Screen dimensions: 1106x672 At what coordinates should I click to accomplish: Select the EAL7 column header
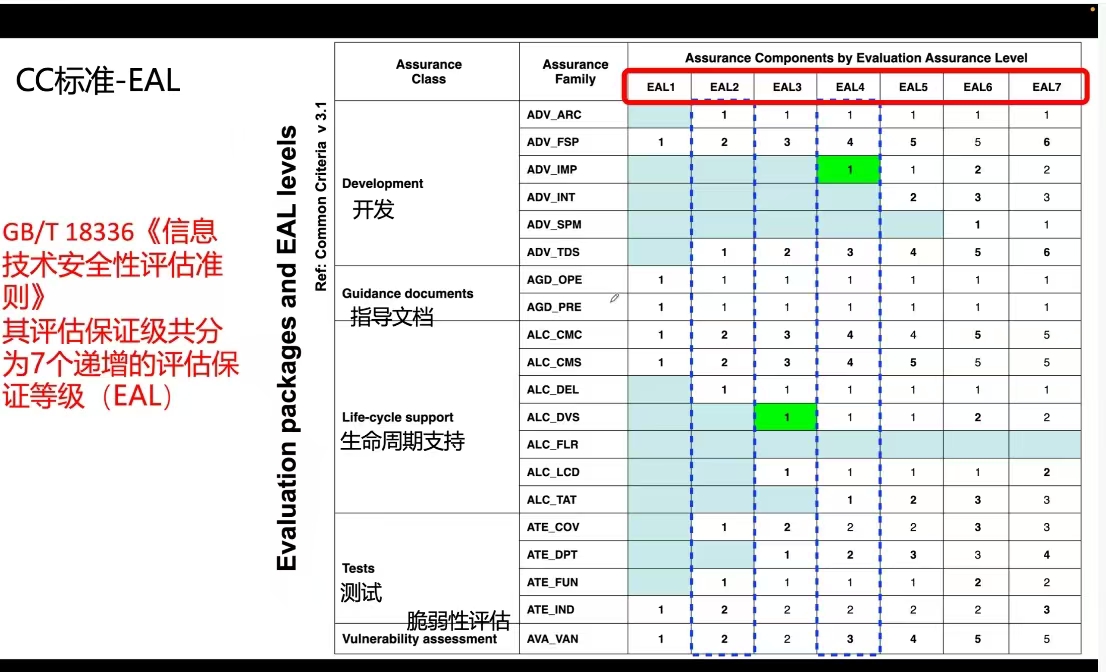click(x=1046, y=87)
